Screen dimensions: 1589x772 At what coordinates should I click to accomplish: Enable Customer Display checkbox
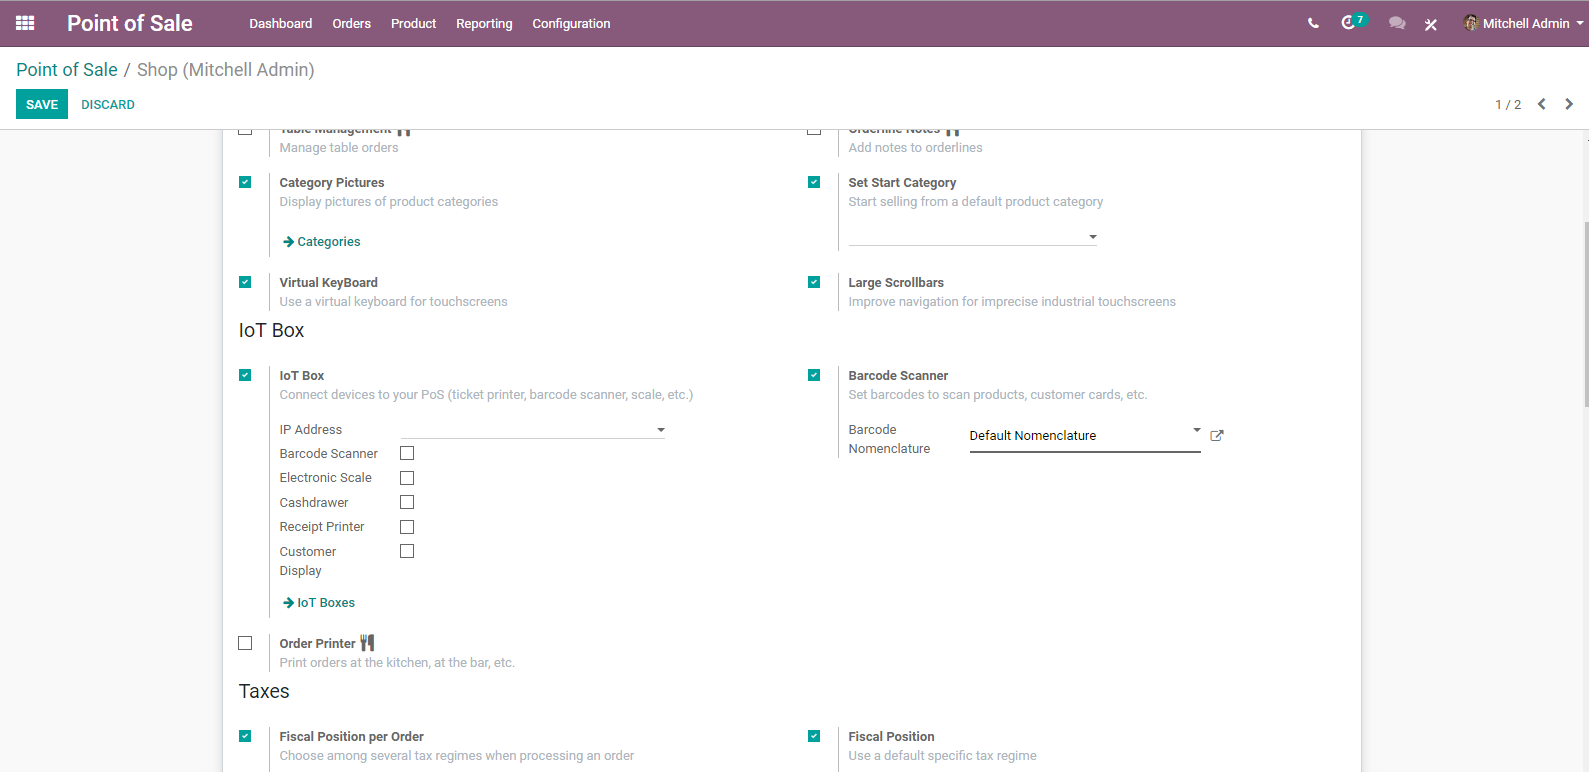click(x=407, y=551)
